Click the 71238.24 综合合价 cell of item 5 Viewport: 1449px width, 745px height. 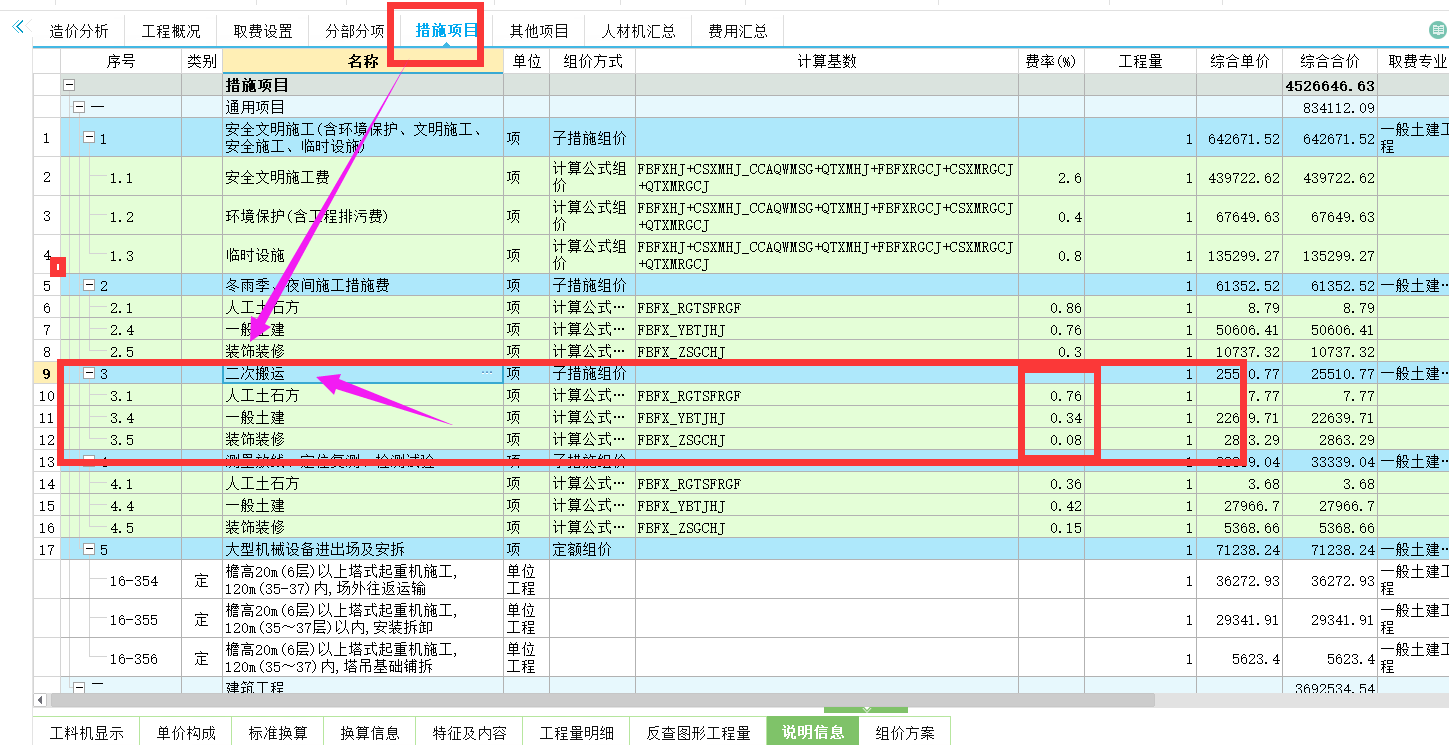pos(1330,549)
